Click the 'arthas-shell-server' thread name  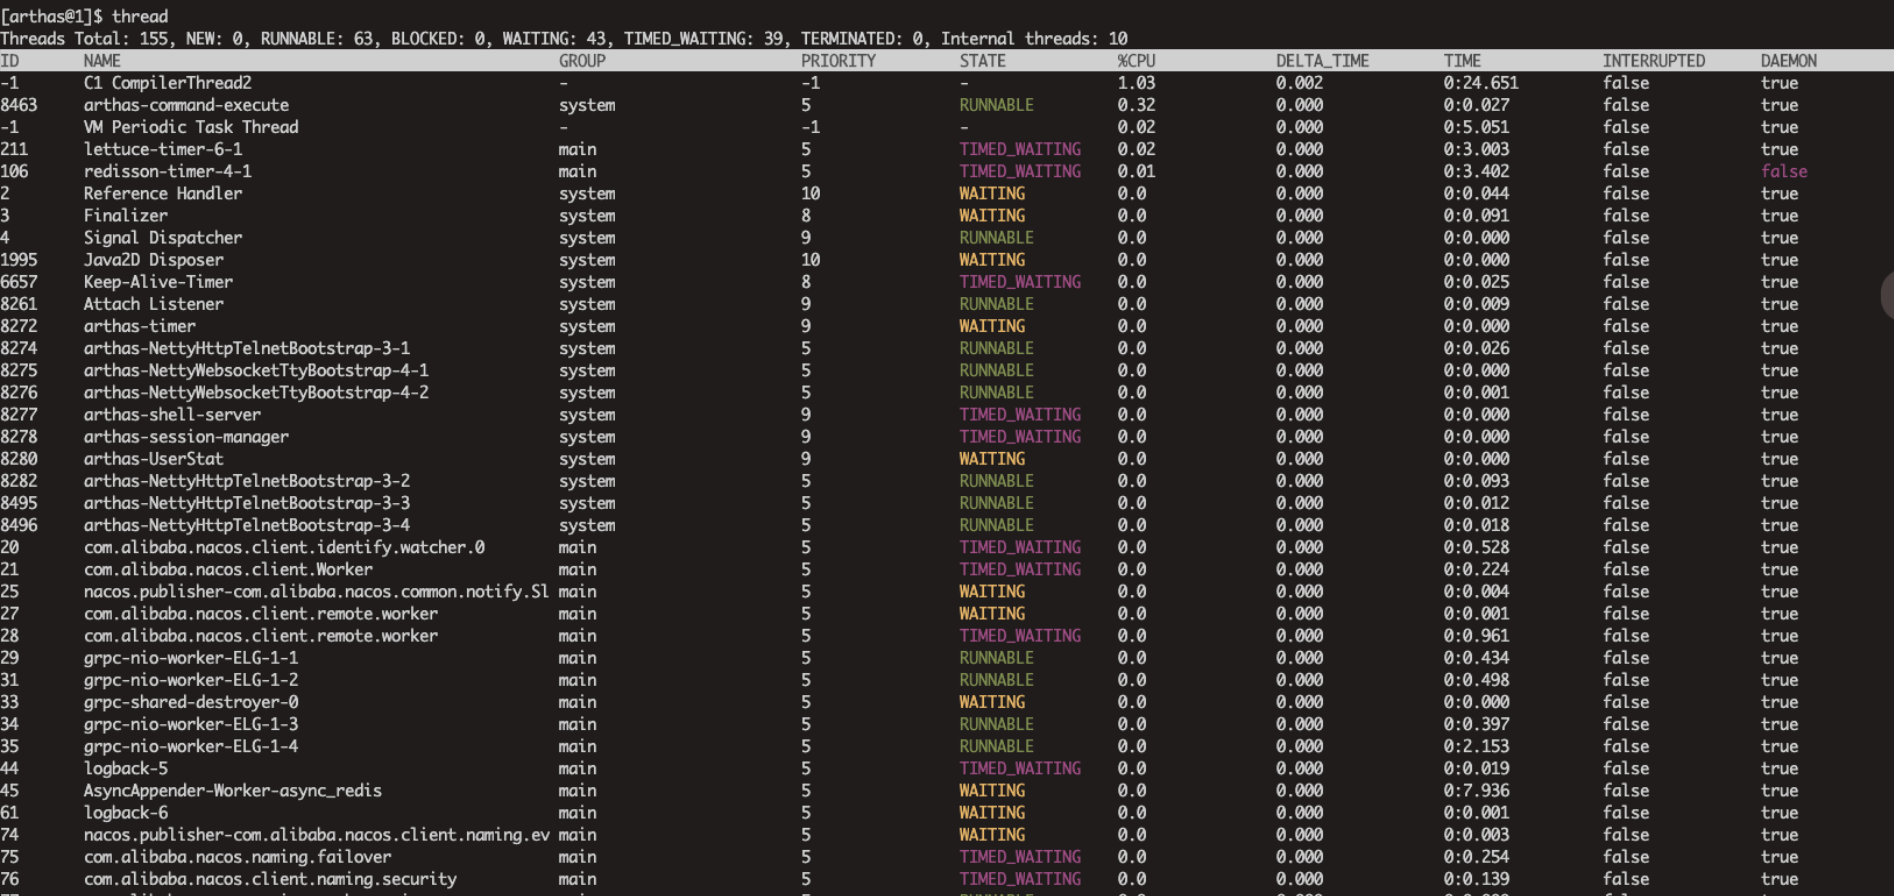172,414
